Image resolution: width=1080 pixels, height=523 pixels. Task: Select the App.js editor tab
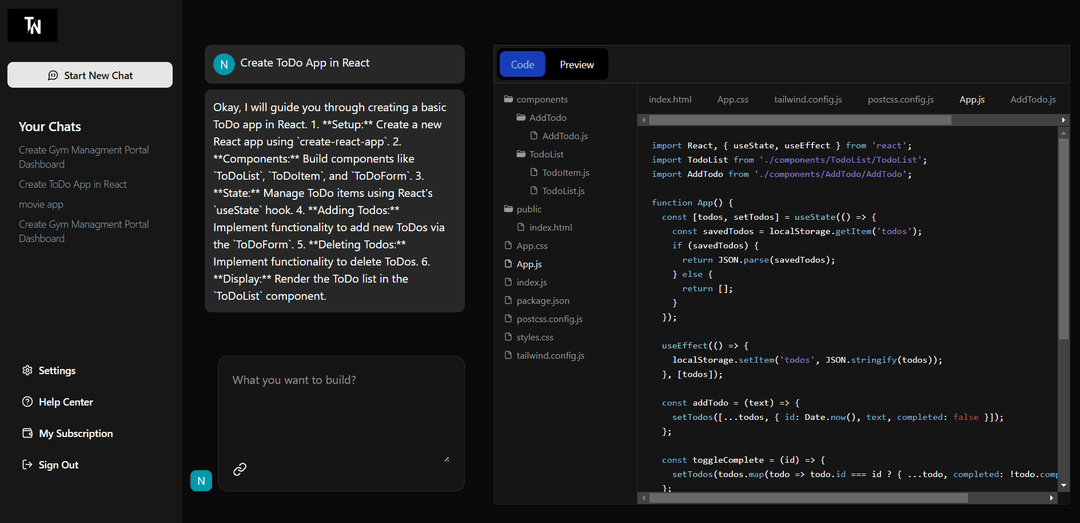tap(972, 99)
